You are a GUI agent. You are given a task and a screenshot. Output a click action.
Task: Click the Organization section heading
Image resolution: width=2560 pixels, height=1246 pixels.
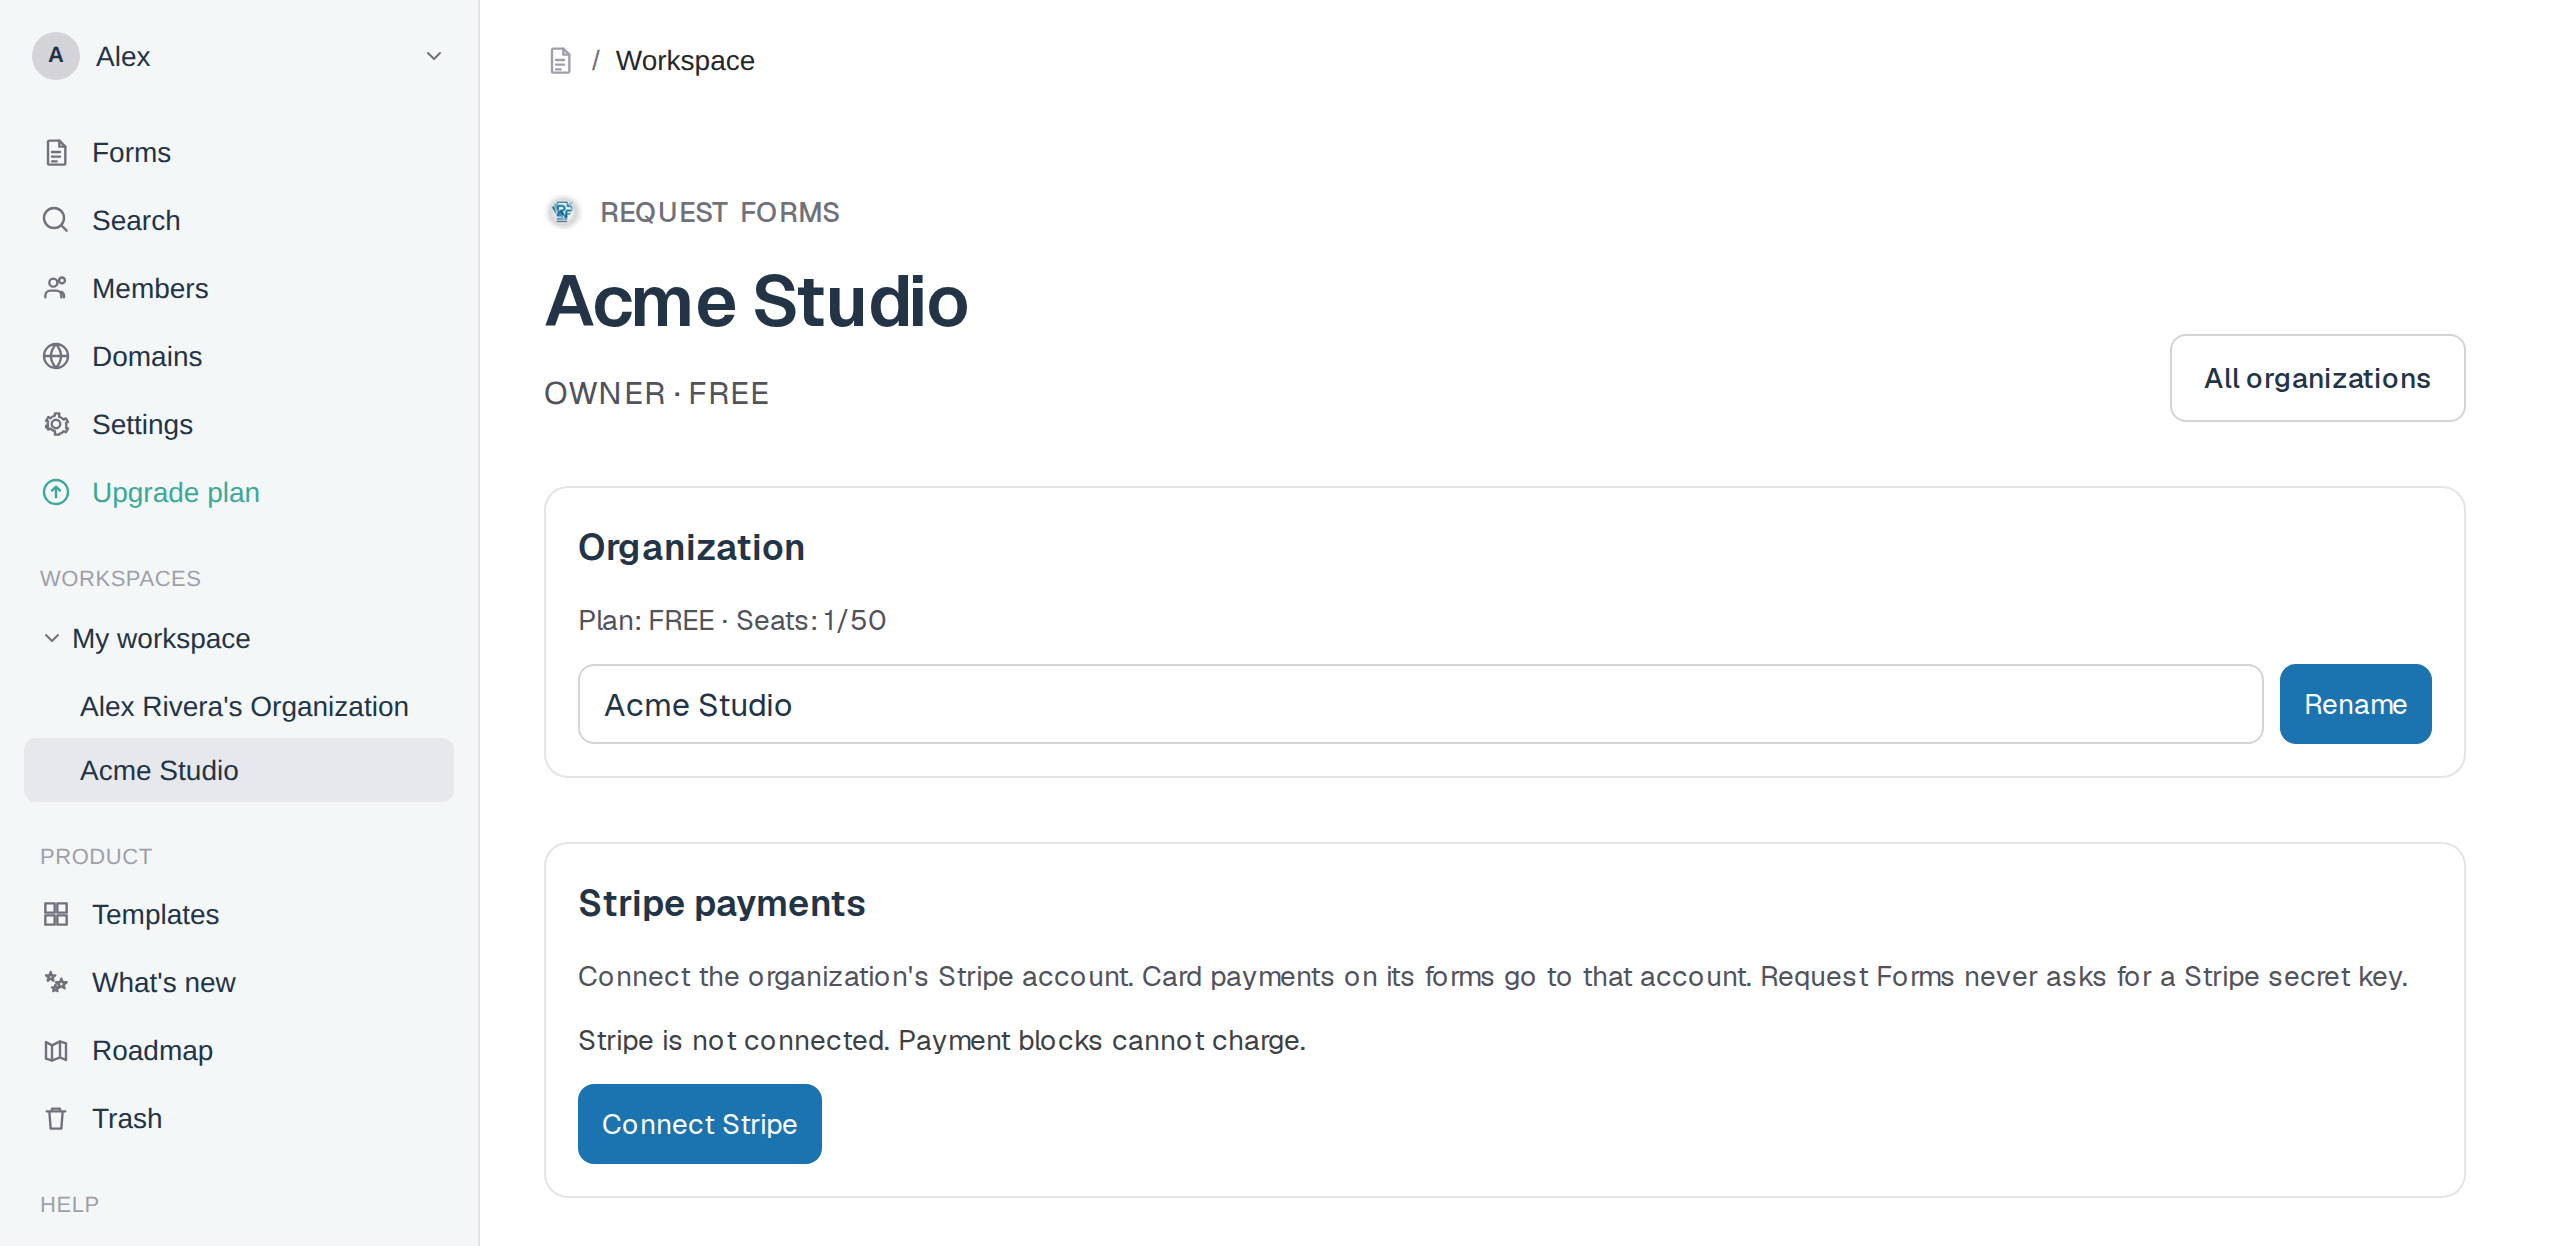click(691, 547)
